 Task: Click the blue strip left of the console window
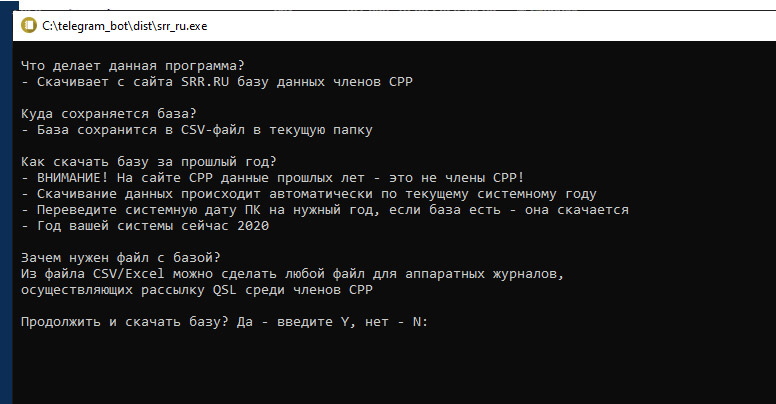[6, 208]
